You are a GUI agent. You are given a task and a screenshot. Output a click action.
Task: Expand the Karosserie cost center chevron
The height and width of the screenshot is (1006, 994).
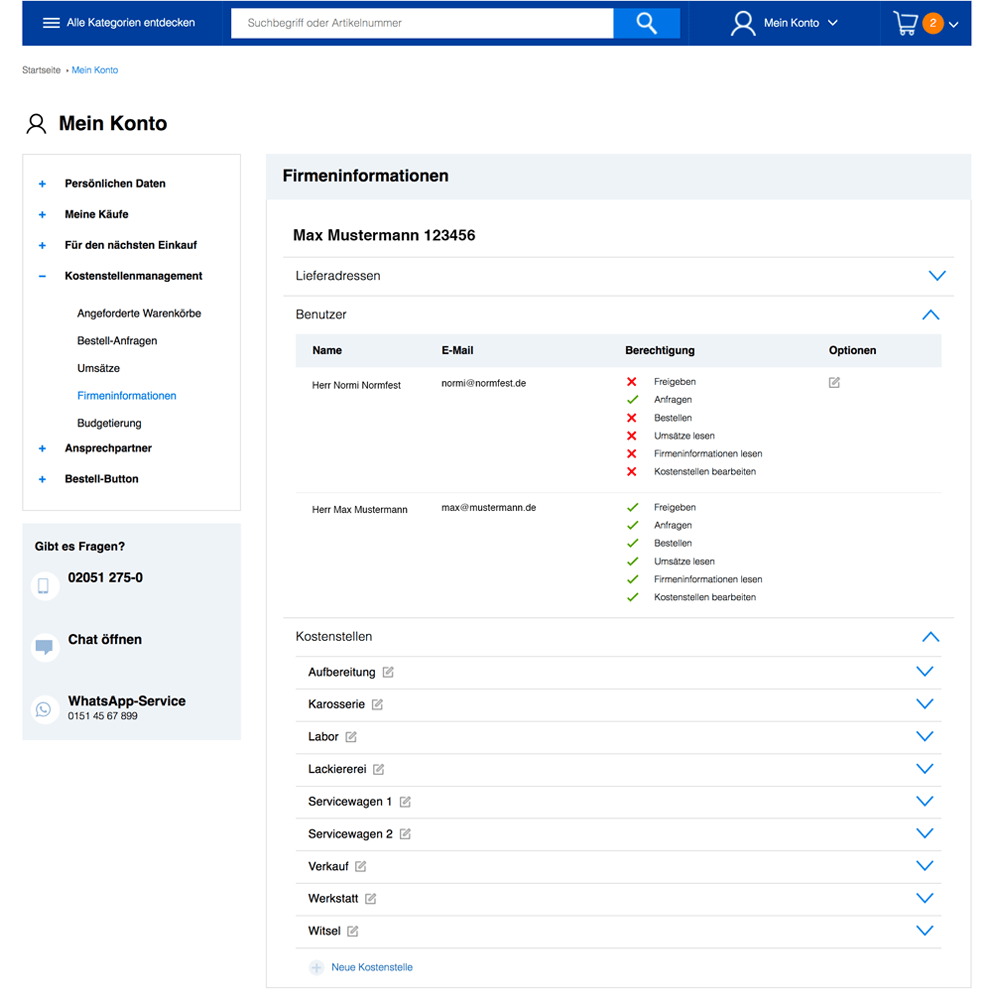pyautogui.click(x=924, y=704)
